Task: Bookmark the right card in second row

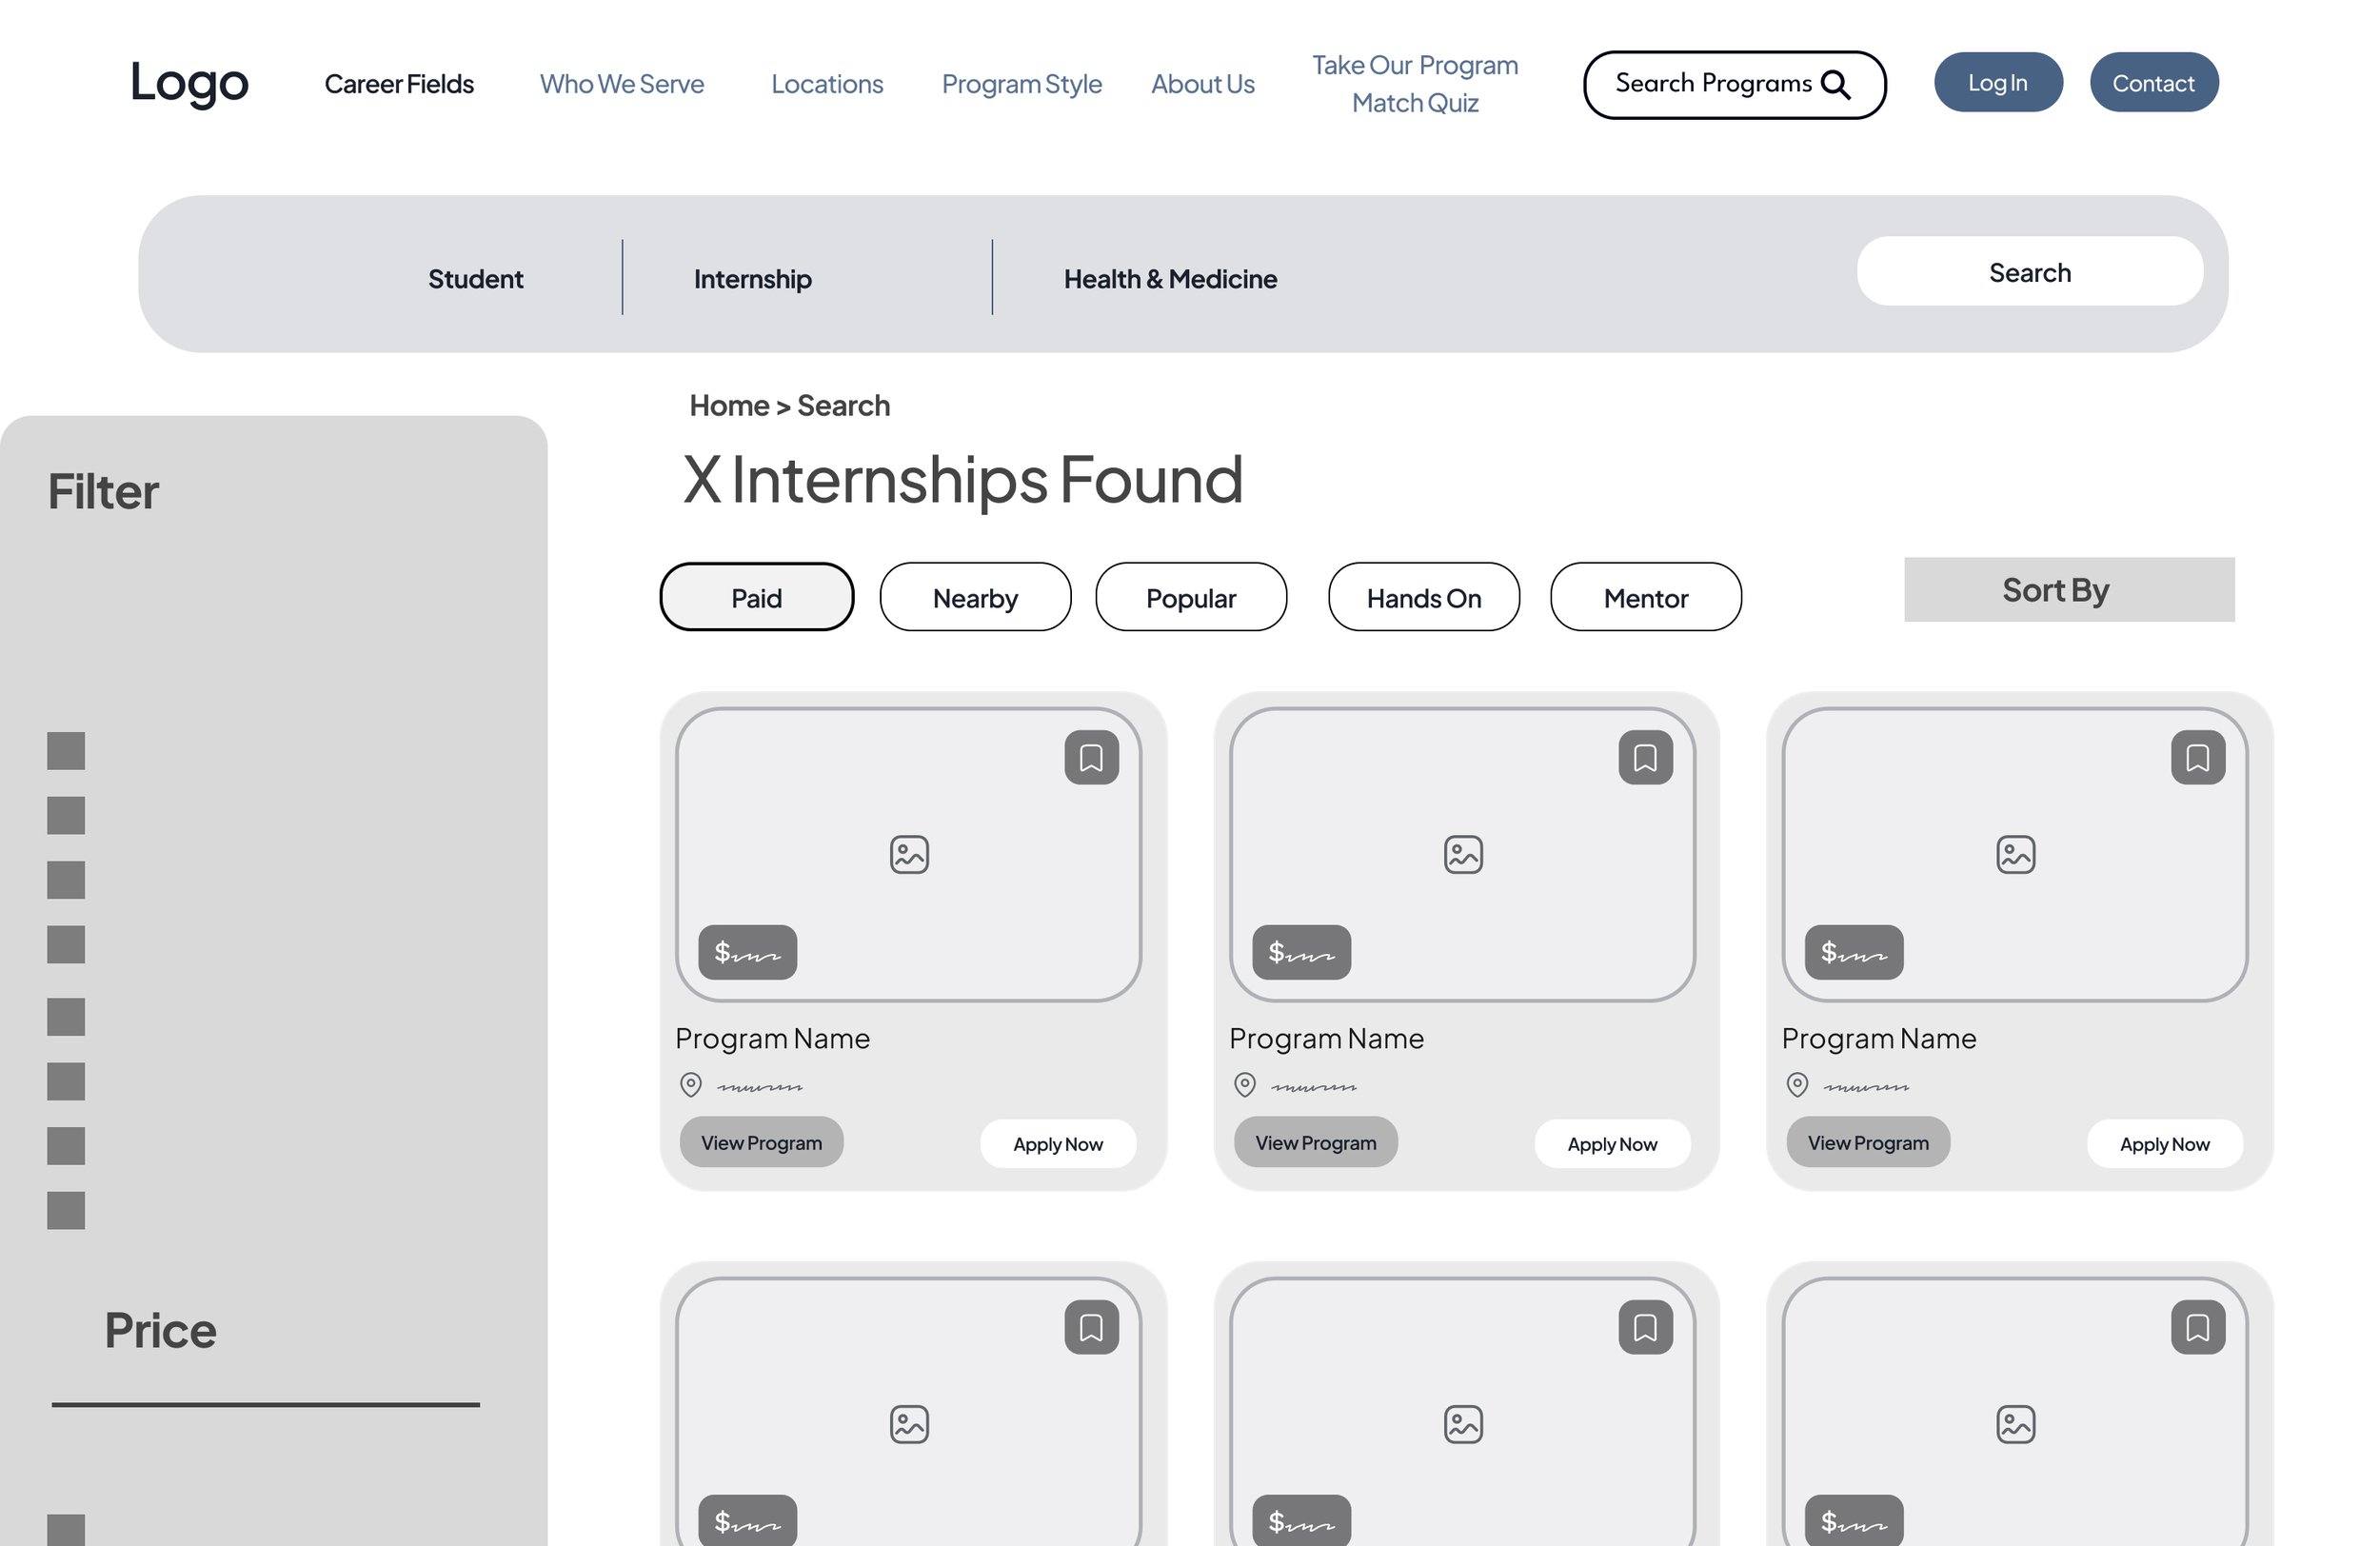Action: 2197,1327
